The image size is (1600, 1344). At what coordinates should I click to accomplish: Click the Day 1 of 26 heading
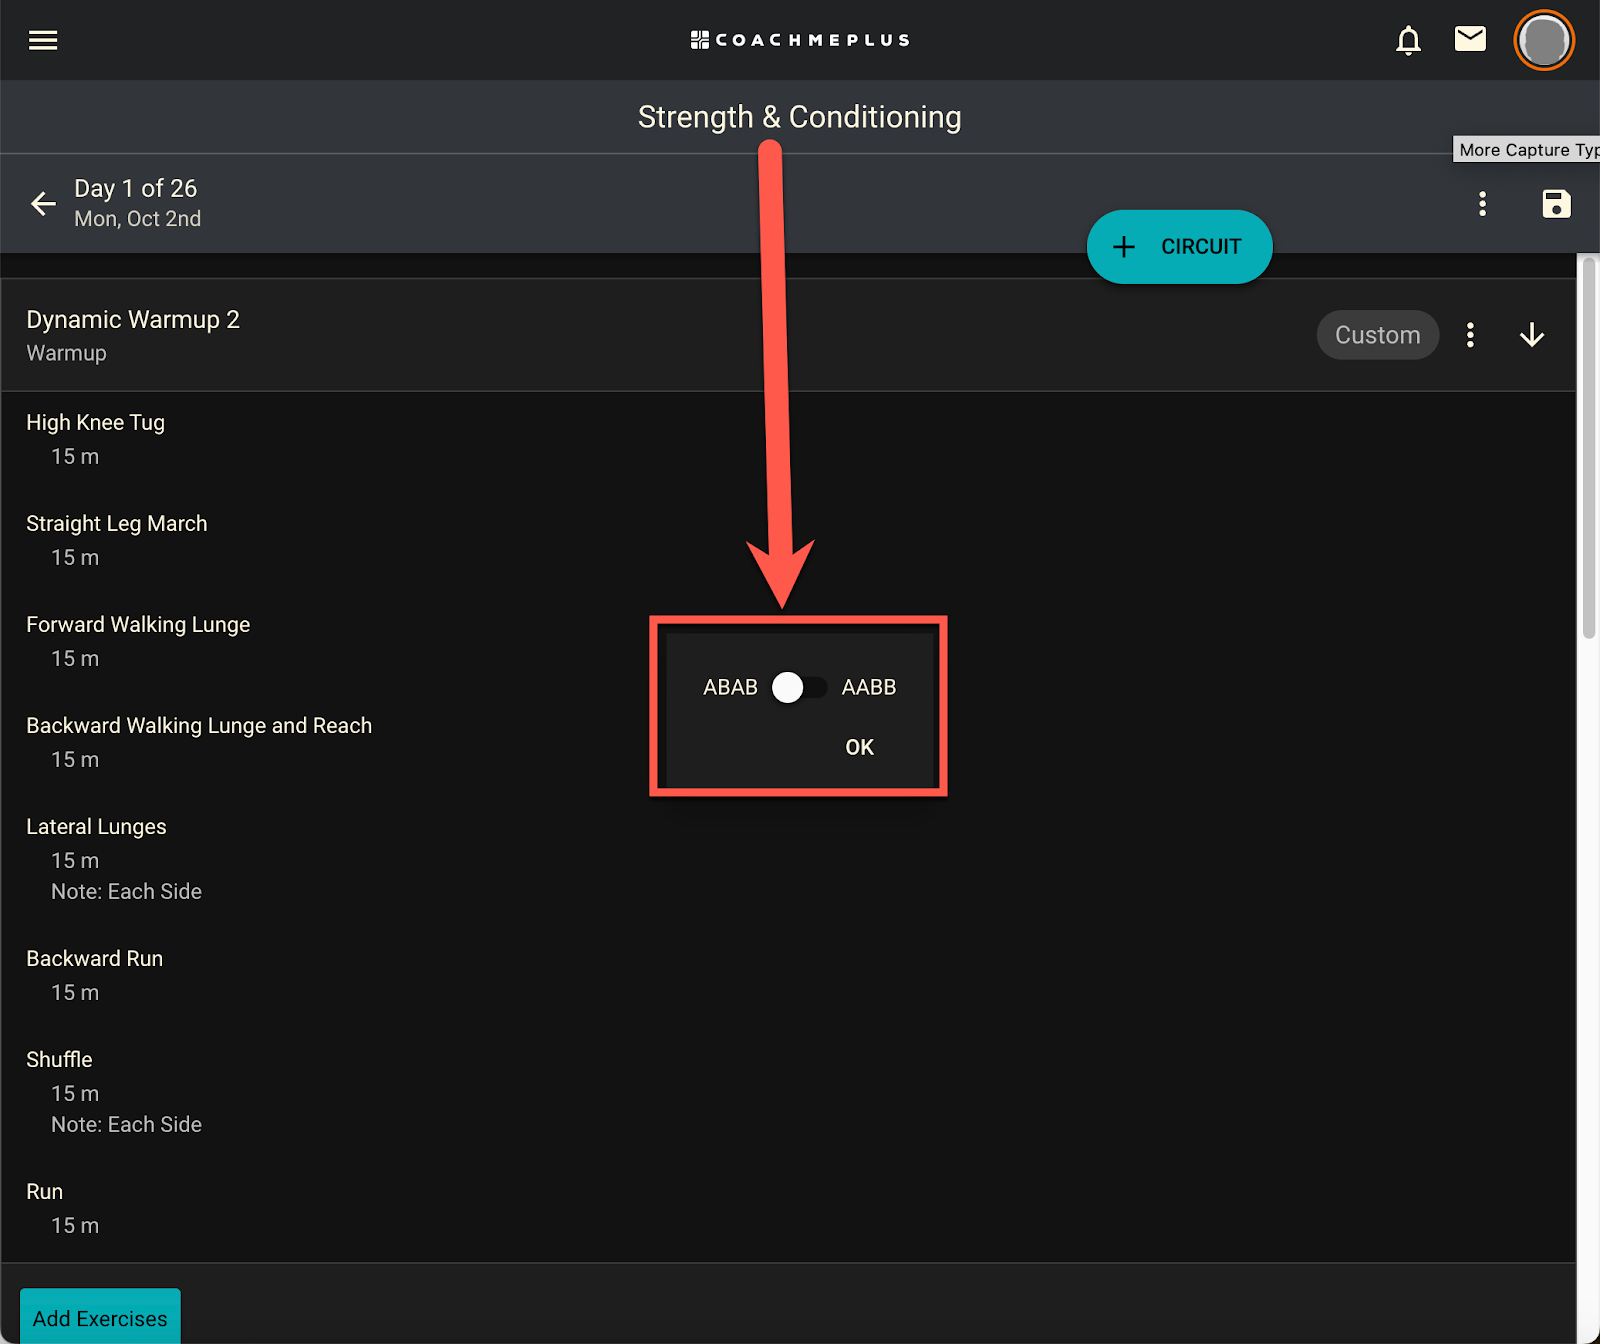[135, 188]
